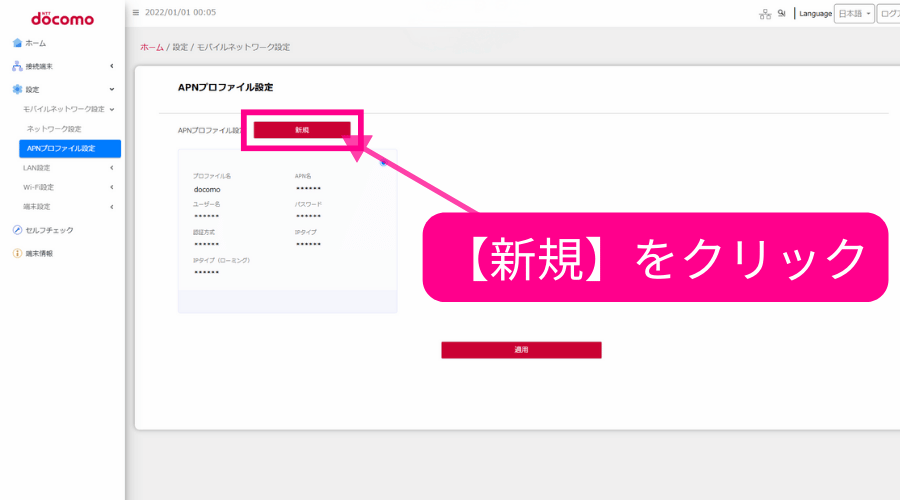Open 端末設定 menu item
The width and height of the screenshot is (900, 500).
(x=37, y=207)
